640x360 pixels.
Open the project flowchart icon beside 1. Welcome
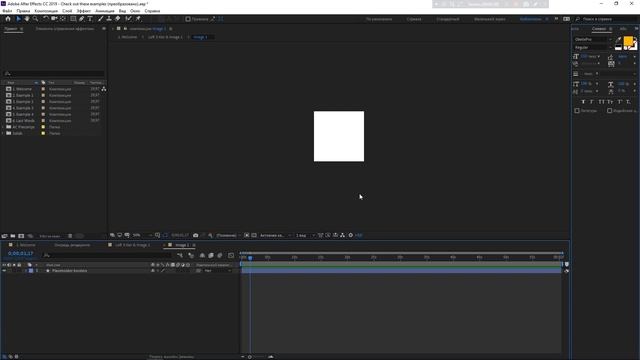(104, 89)
